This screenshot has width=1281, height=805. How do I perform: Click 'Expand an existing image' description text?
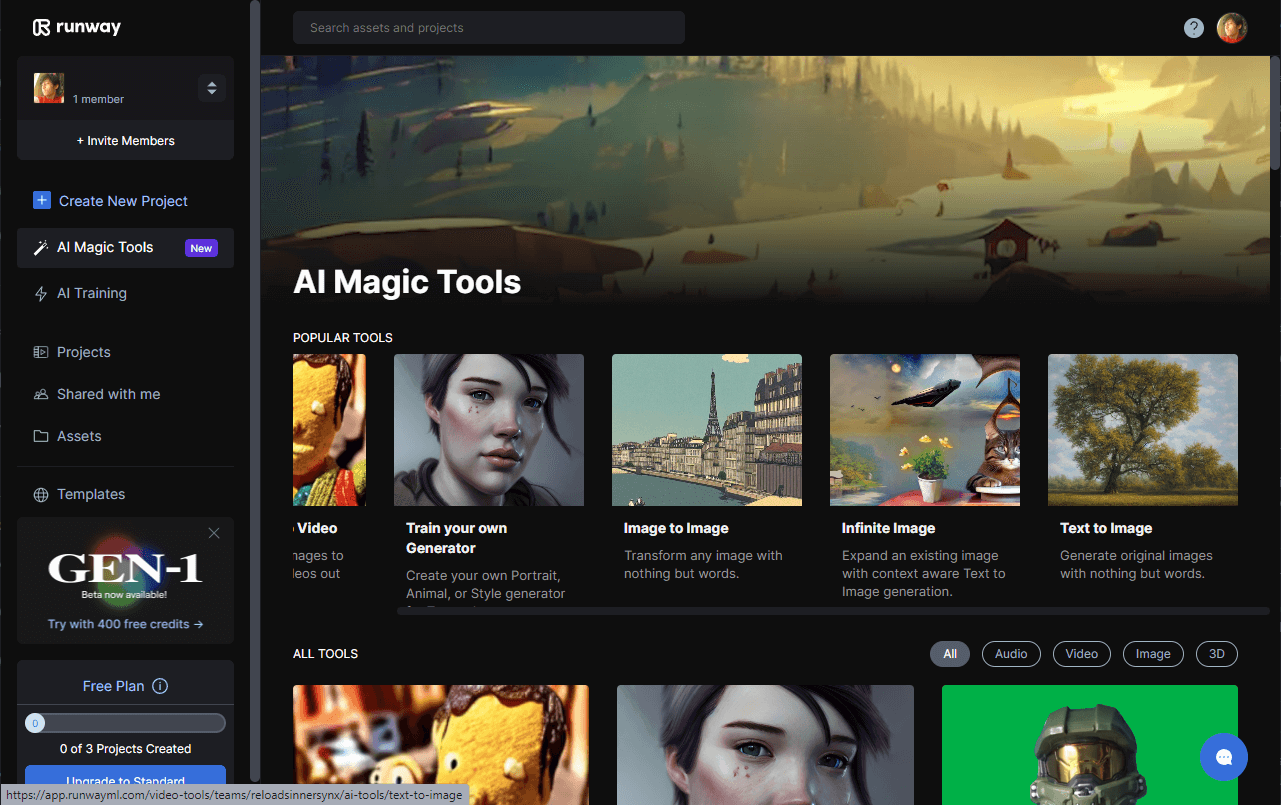(924, 574)
